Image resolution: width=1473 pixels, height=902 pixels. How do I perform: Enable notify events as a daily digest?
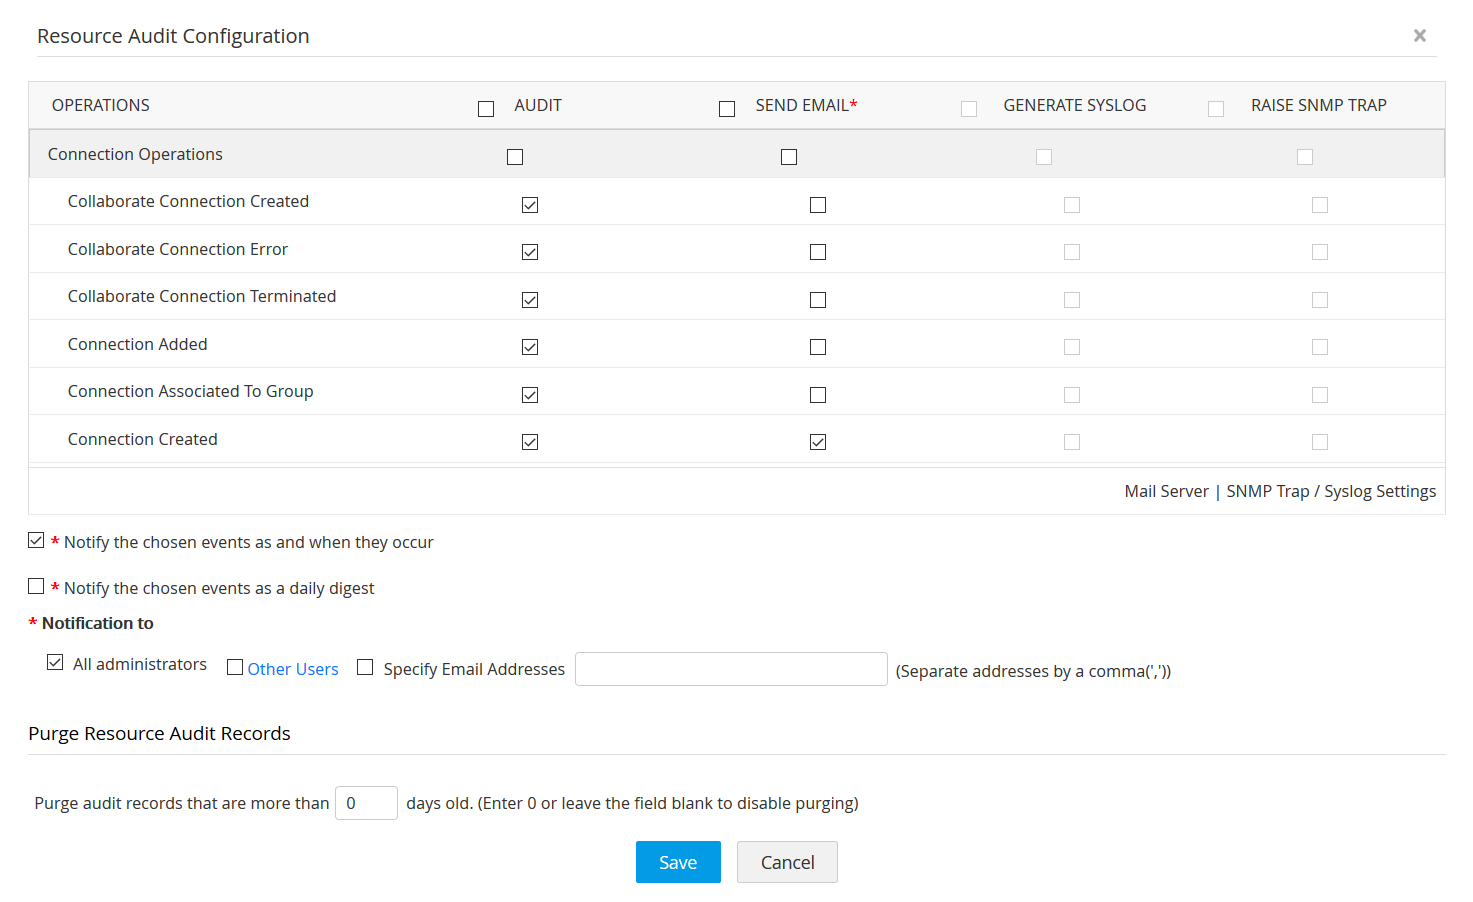click(36, 586)
